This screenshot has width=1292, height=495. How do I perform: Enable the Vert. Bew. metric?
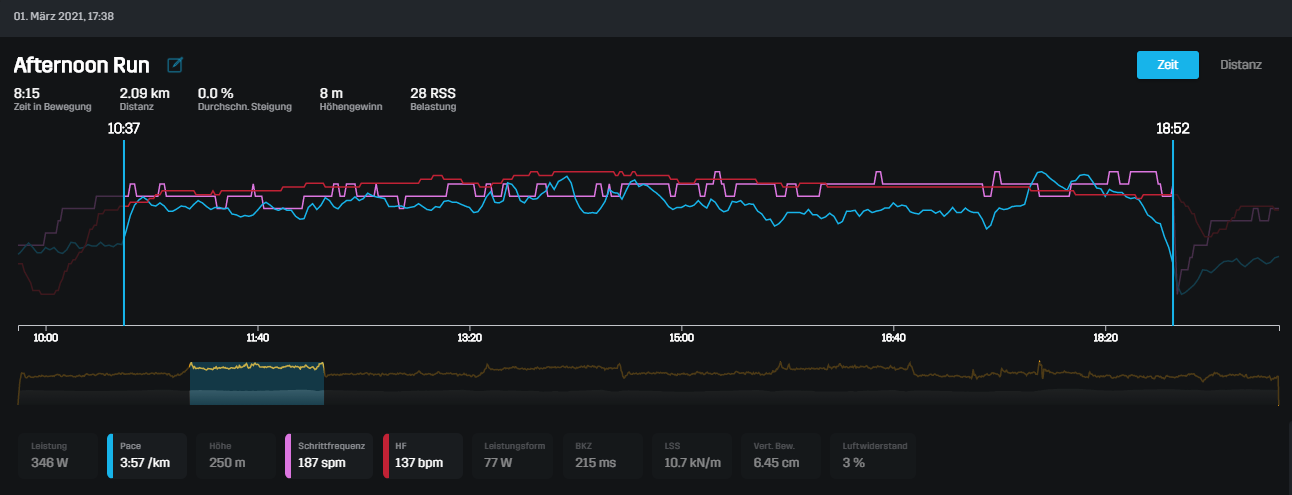[x=783, y=456]
